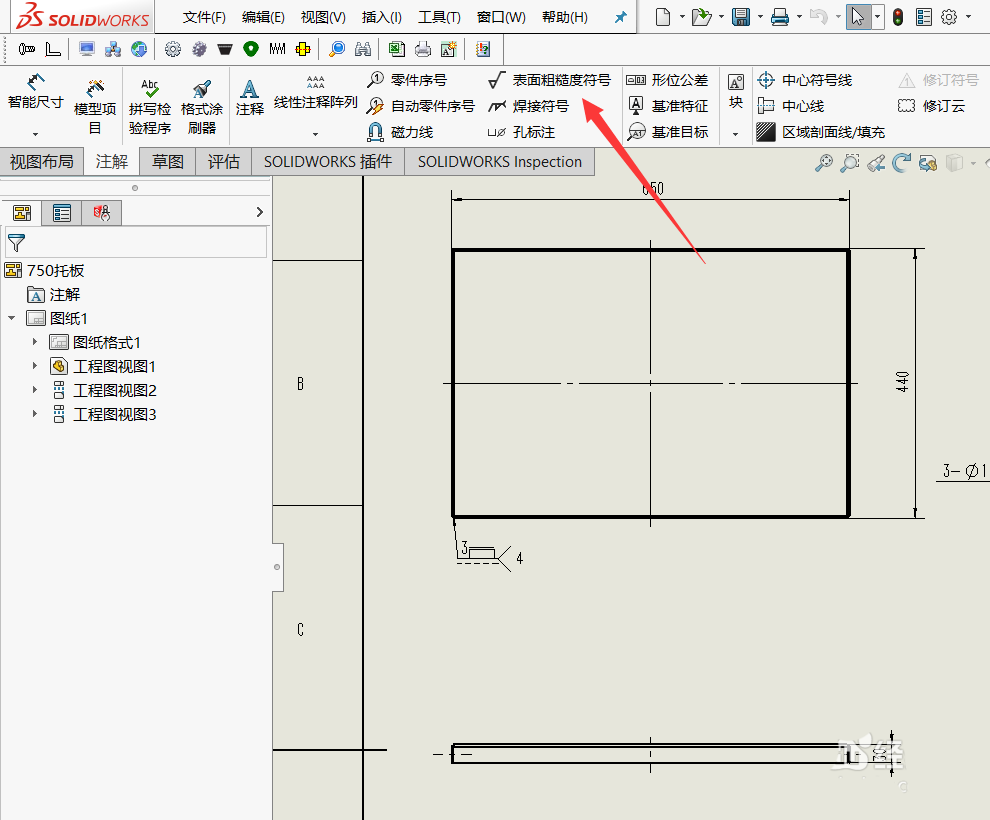
Task: Open Linear Note Pattern dropdown arrow
Action: [x=316, y=134]
